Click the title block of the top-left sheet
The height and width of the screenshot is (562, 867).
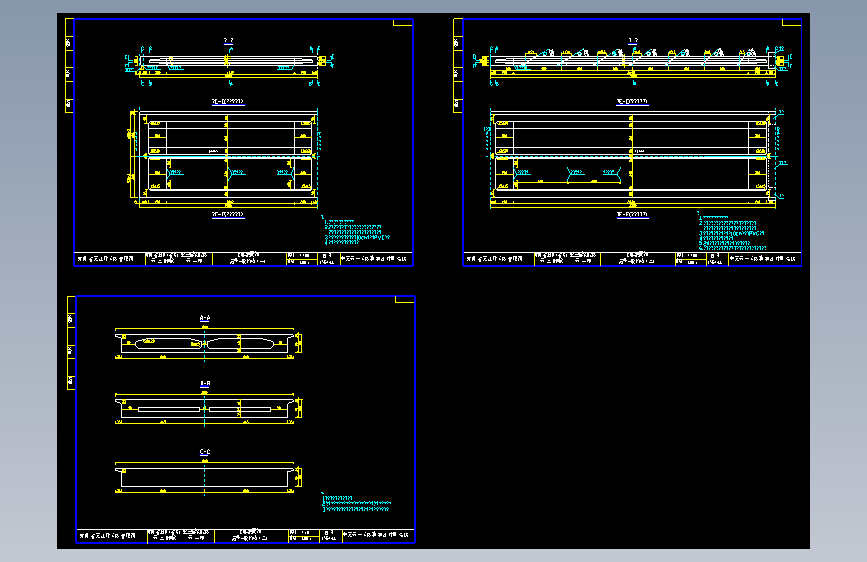(244, 259)
